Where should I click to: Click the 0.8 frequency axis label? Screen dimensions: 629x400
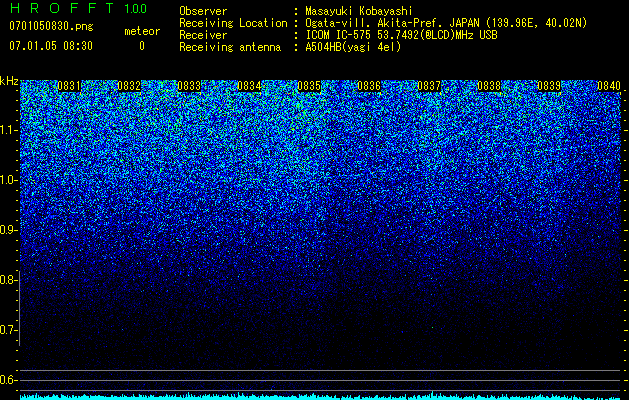[x=8, y=280]
